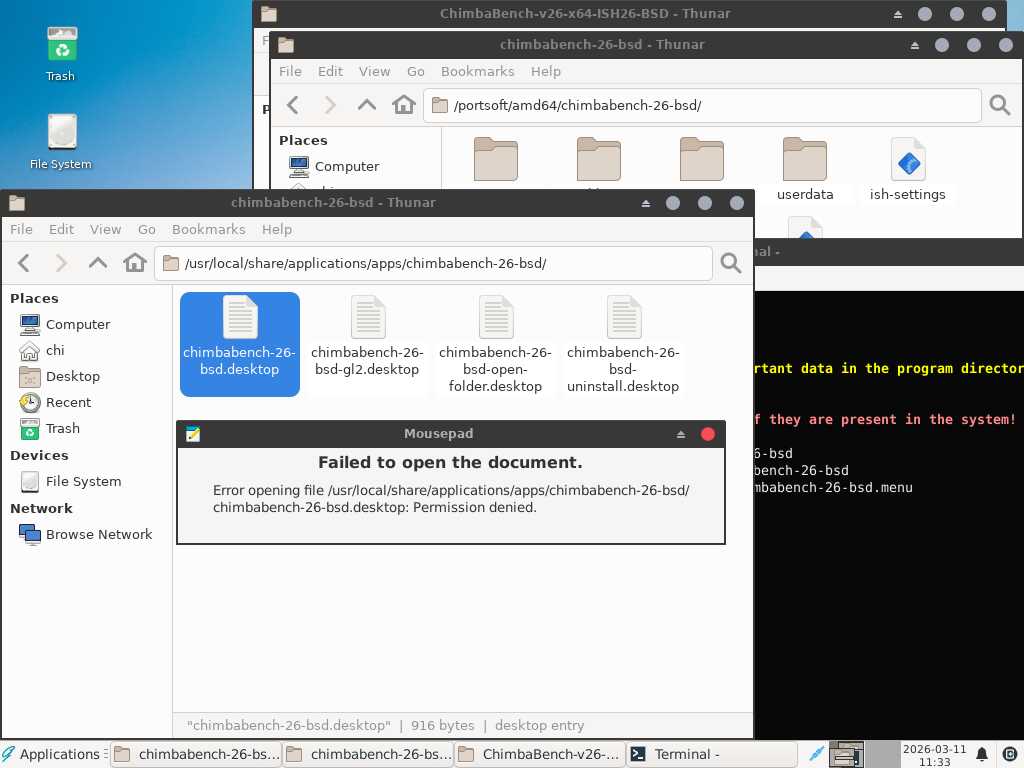Go up a folder in /portsoft Thunar window
This screenshot has width=1024, height=768.
(x=367, y=105)
